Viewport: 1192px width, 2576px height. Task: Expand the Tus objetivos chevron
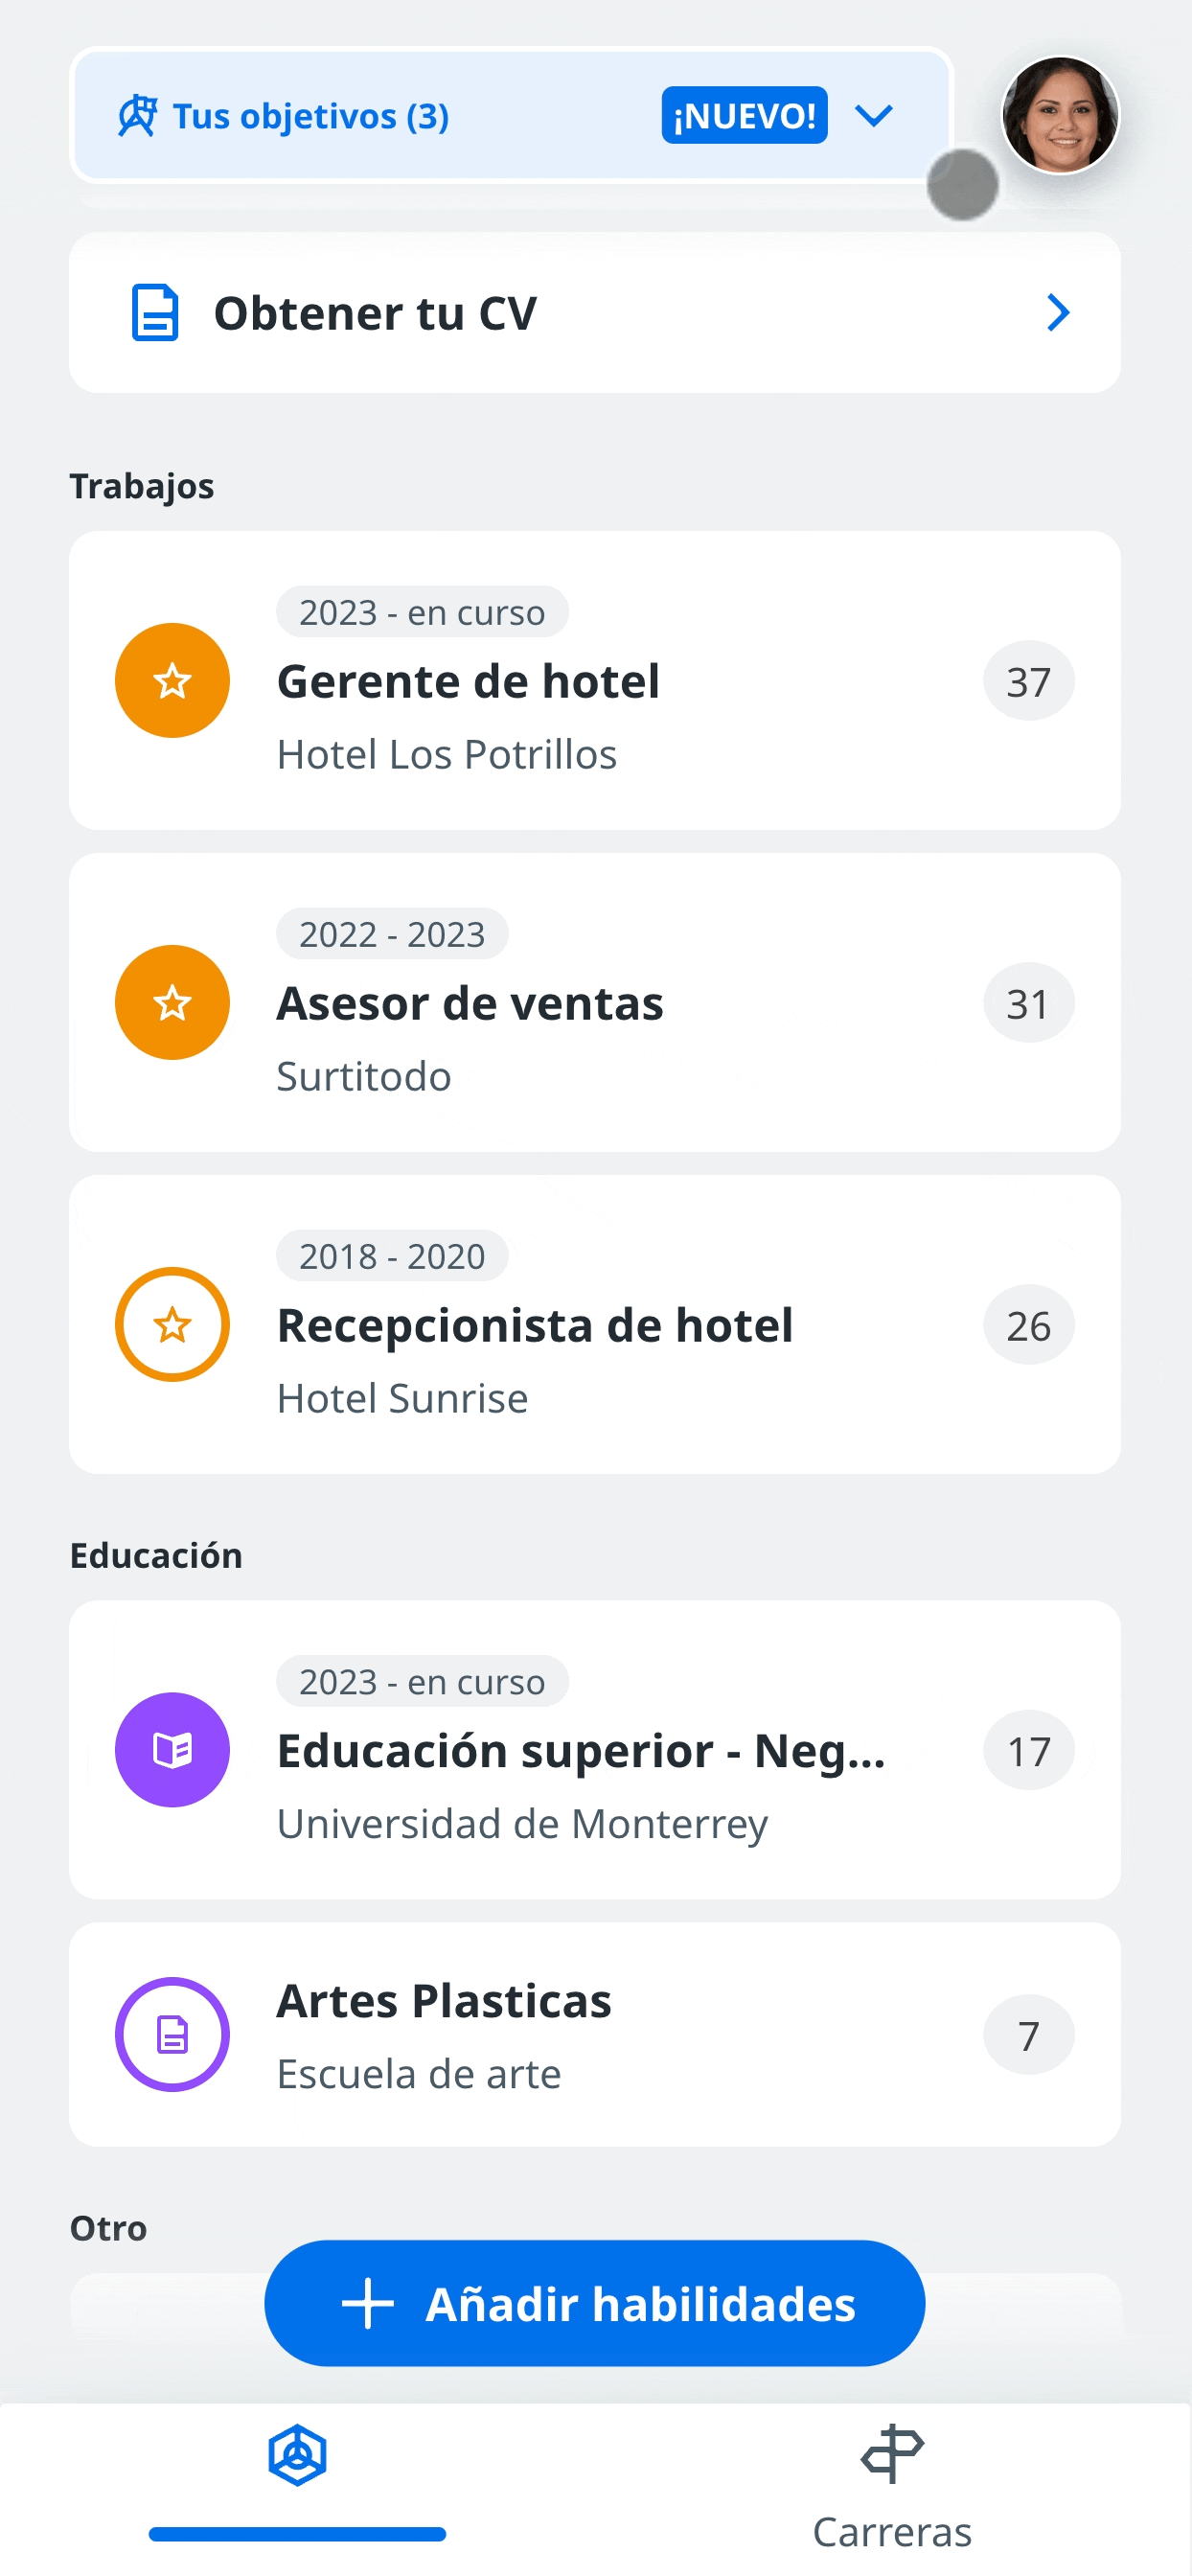click(x=873, y=116)
